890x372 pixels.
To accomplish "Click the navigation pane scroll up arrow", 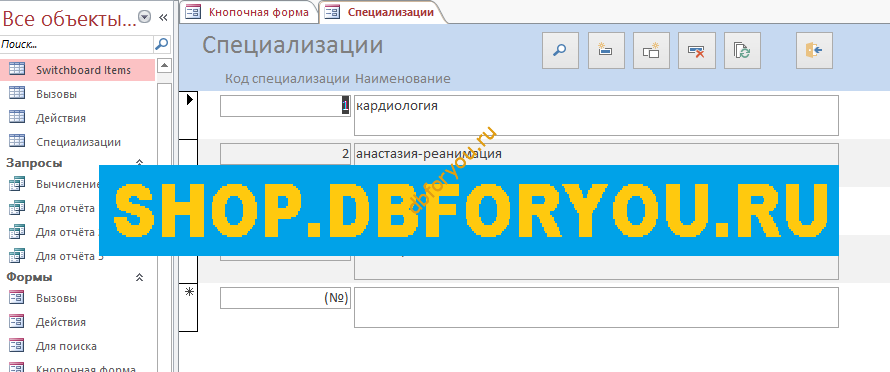I will pyautogui.click(x=164, y=66).
